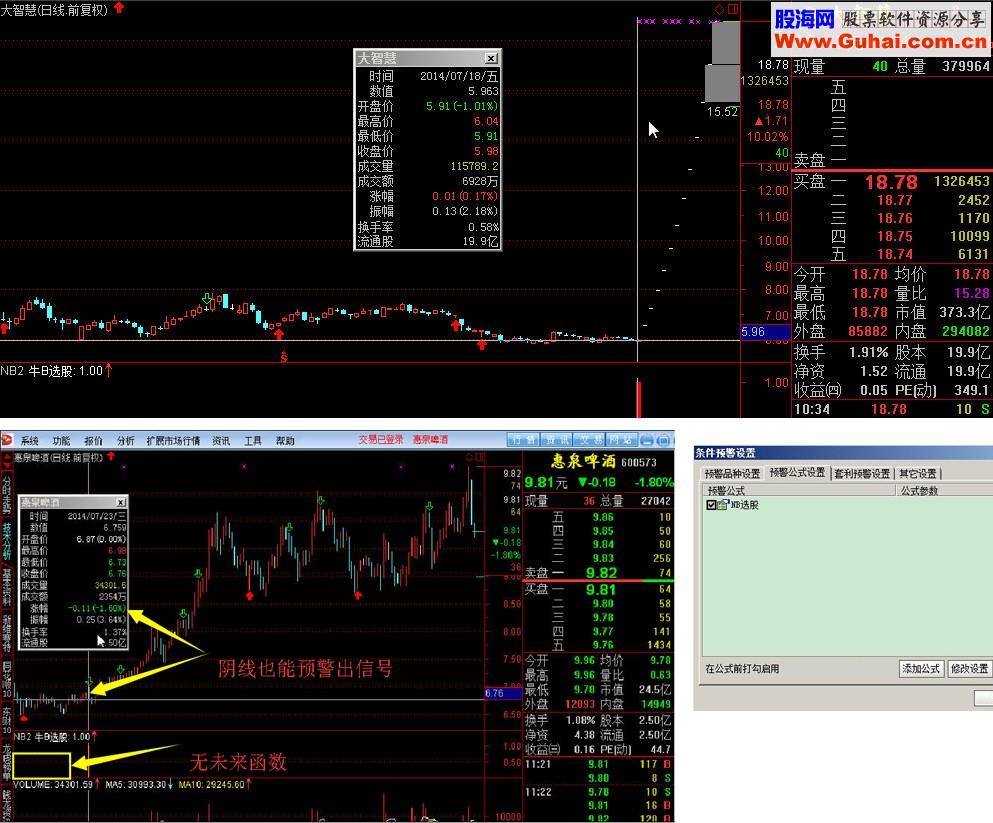Select the MA5: 30993.30 label

136,784
